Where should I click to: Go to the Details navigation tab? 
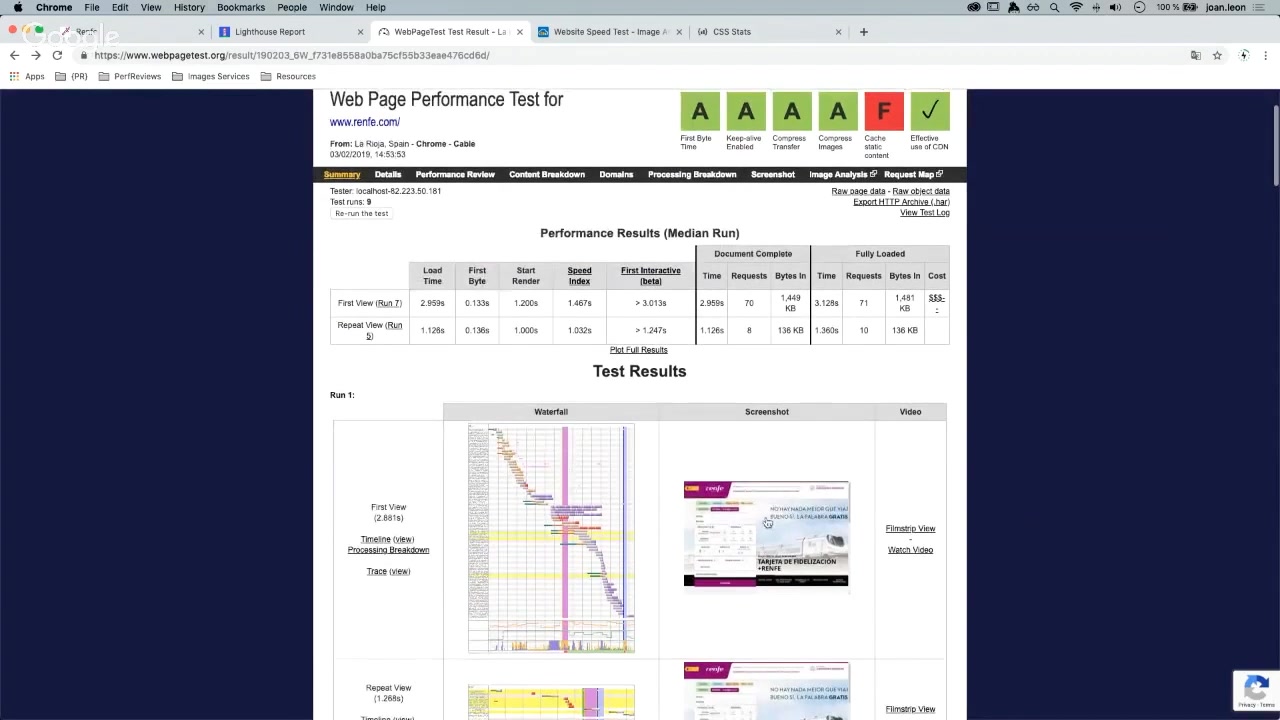pyautogui.click(x=388, y=174)
